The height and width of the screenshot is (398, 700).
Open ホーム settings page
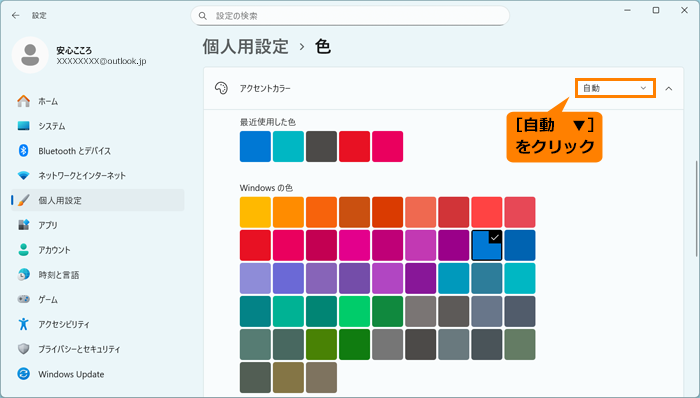pos(98,101)
